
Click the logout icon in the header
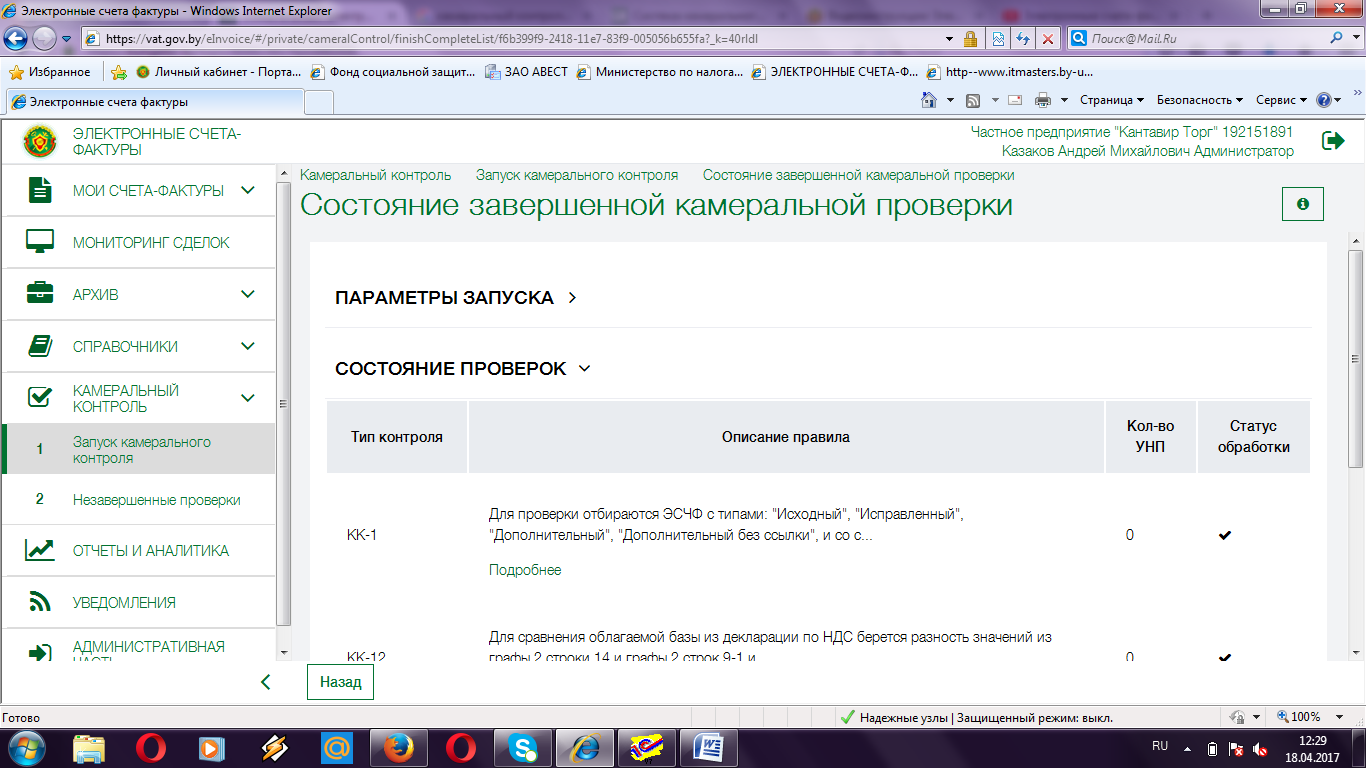click(1333, 141)
